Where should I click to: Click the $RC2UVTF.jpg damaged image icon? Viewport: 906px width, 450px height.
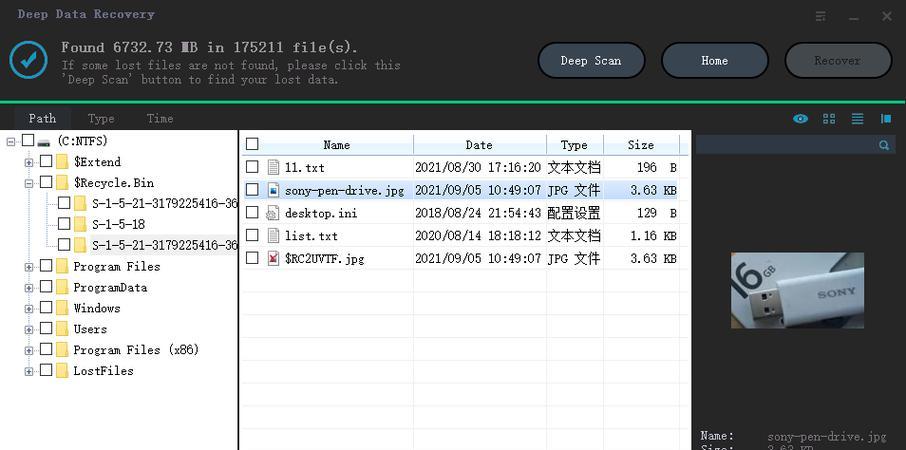tap(273, 258)
